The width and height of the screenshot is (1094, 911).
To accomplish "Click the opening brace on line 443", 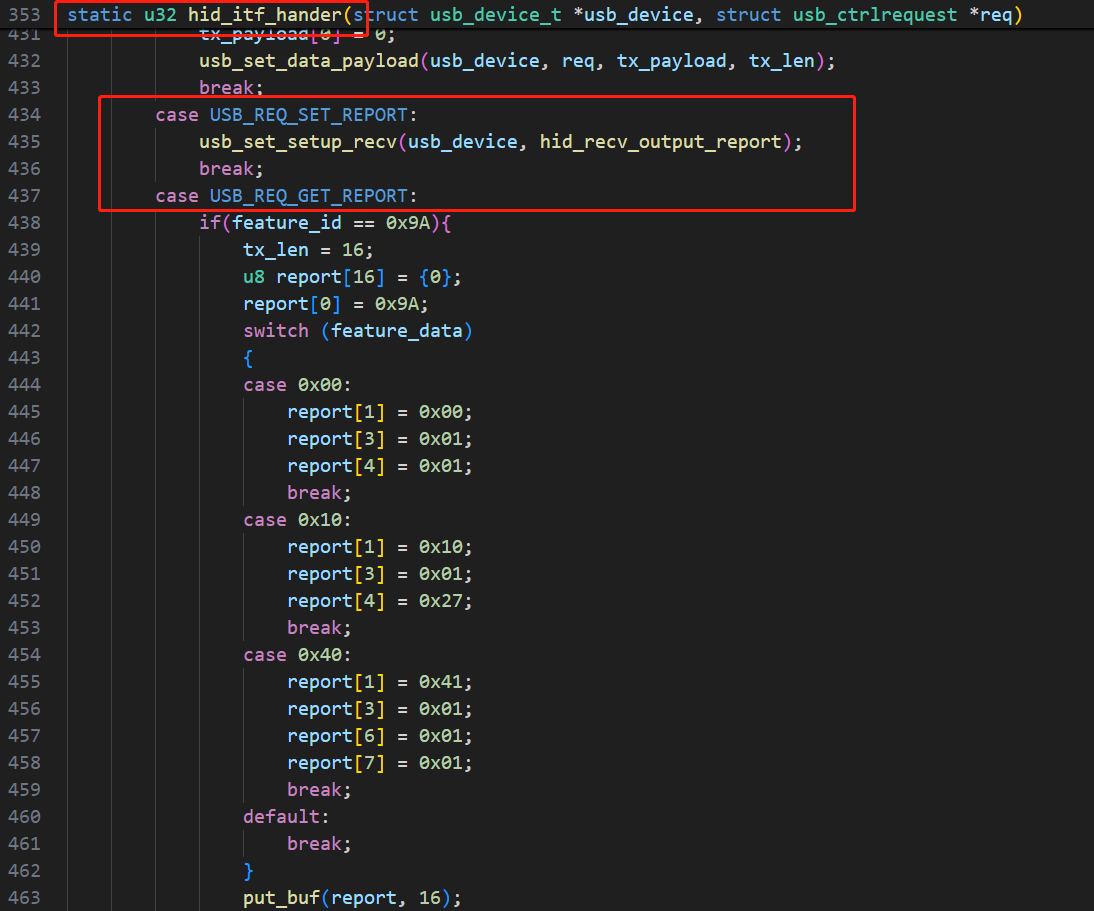I will pyautogui.click(x=248, y=358).
